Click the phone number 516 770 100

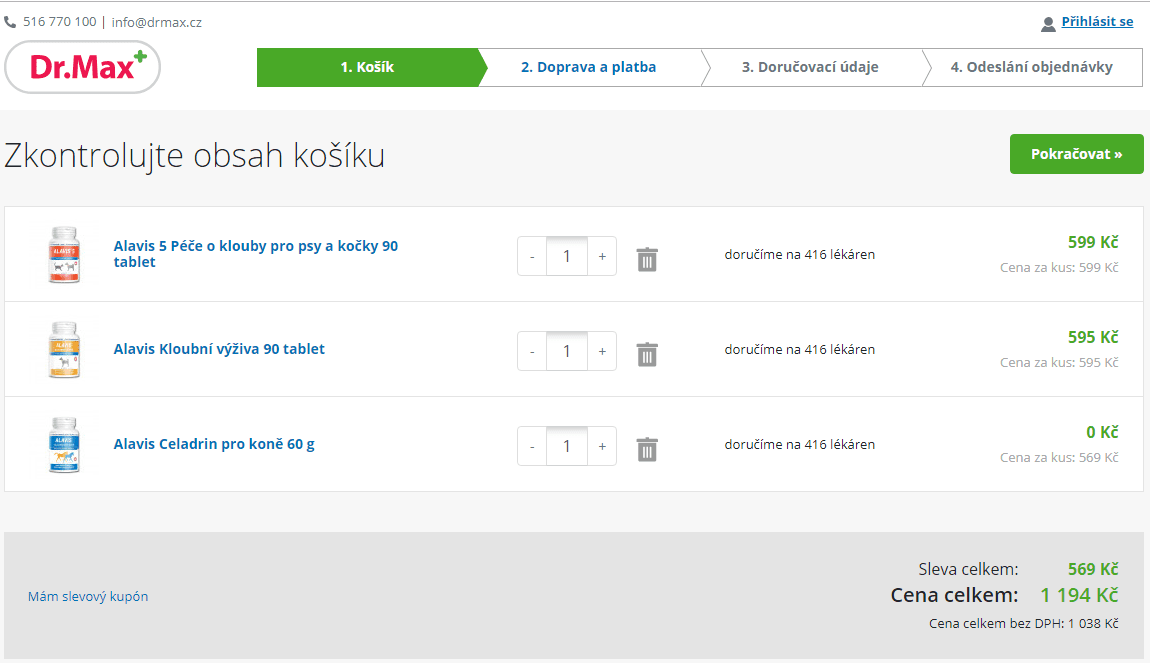pyautogui.click(x=59, y=22)
